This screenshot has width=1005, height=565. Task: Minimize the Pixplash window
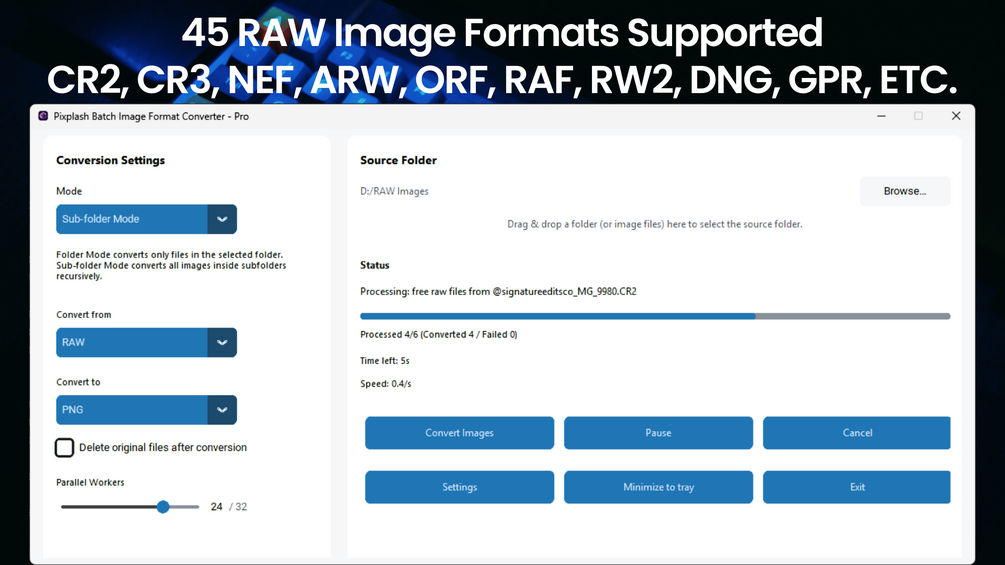tap(881, 116)
